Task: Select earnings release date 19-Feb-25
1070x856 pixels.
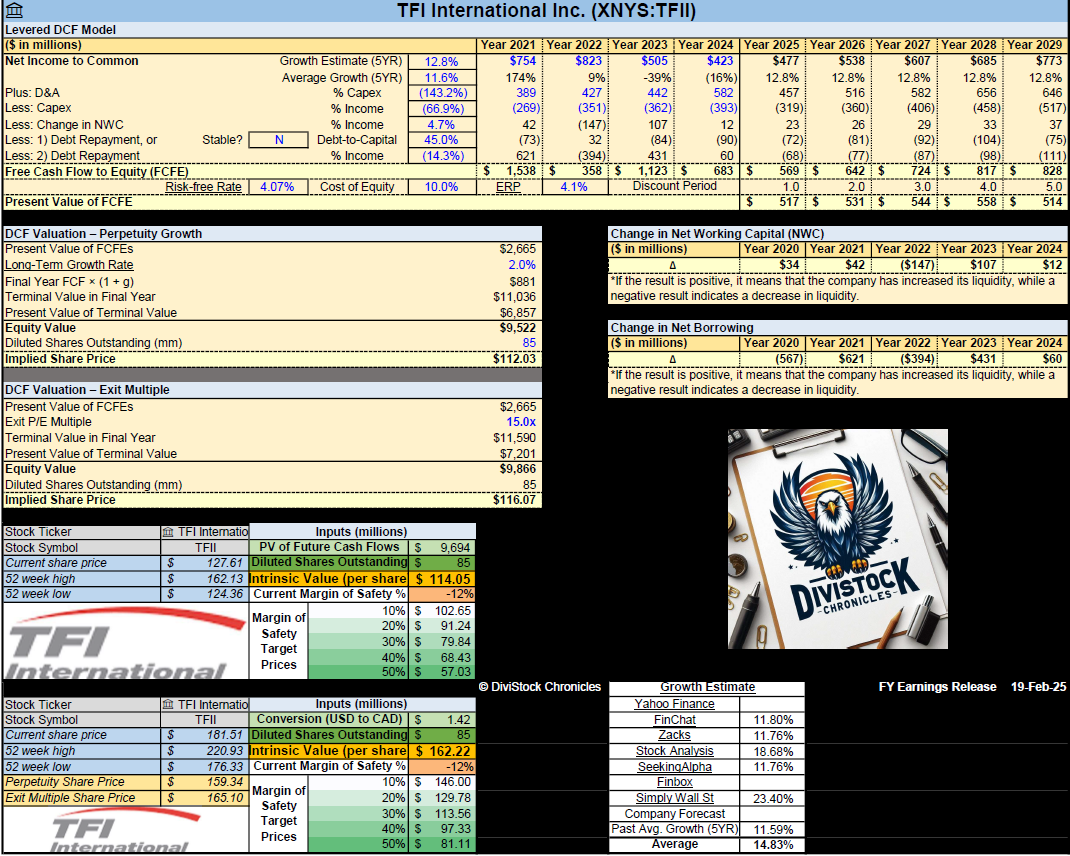Action: 1038,687
